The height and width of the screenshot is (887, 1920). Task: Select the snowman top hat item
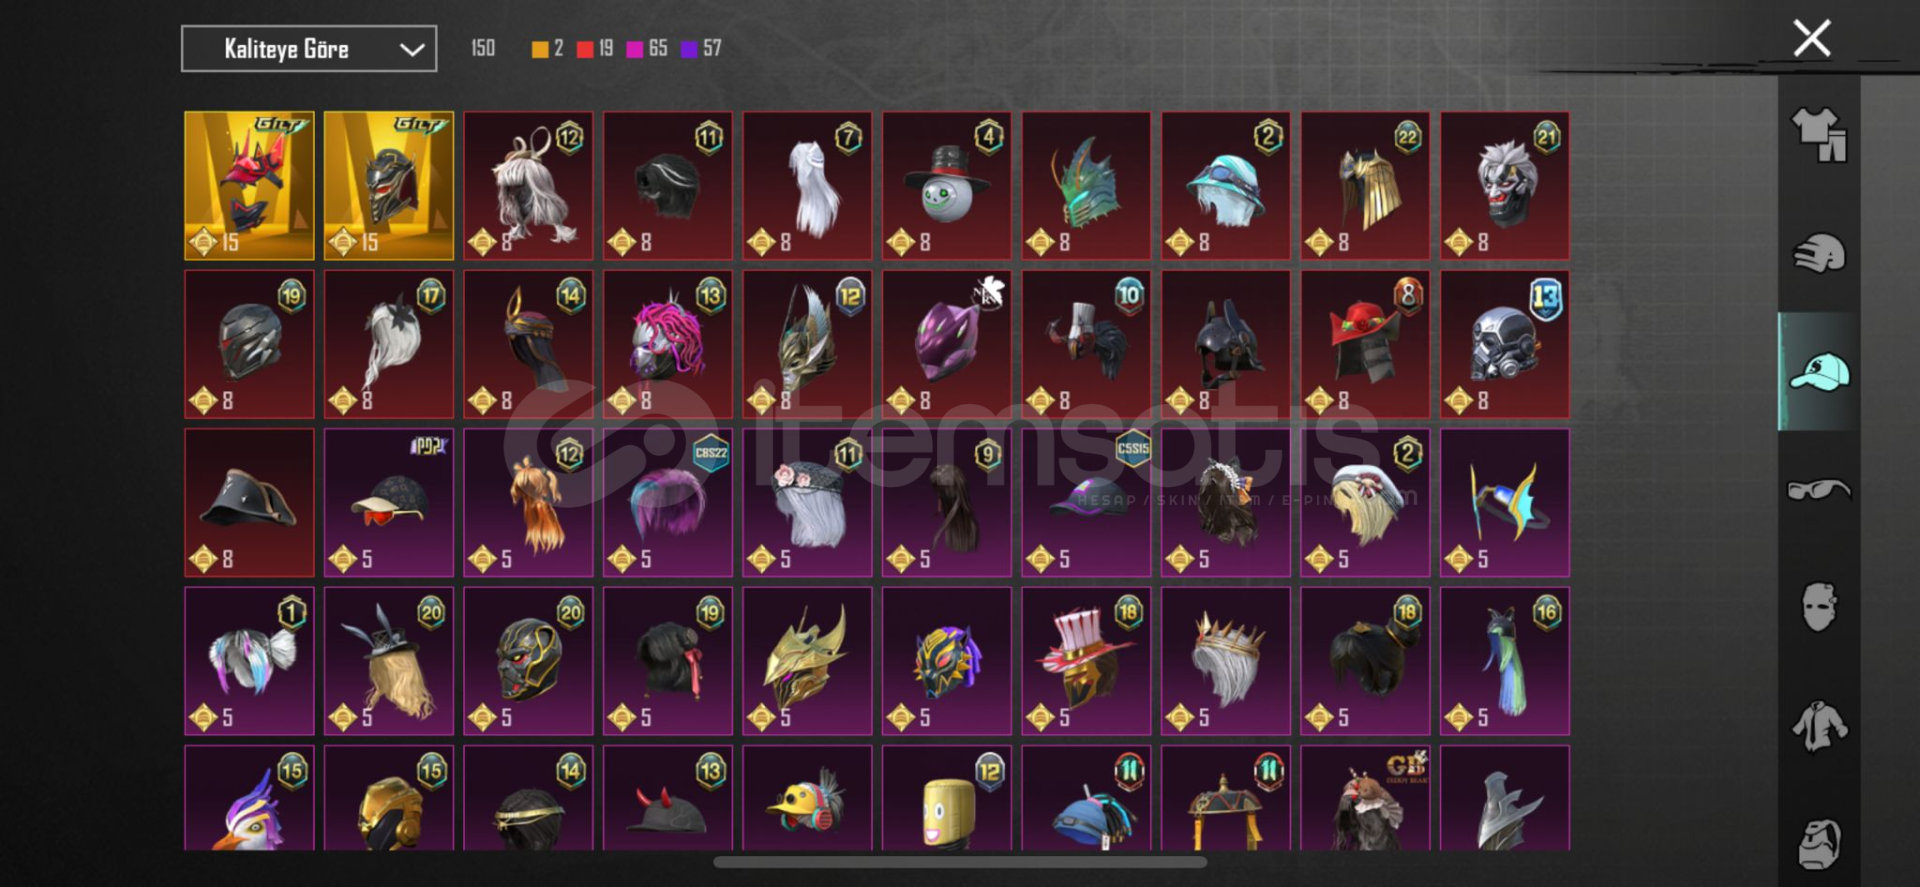[947, 186]
